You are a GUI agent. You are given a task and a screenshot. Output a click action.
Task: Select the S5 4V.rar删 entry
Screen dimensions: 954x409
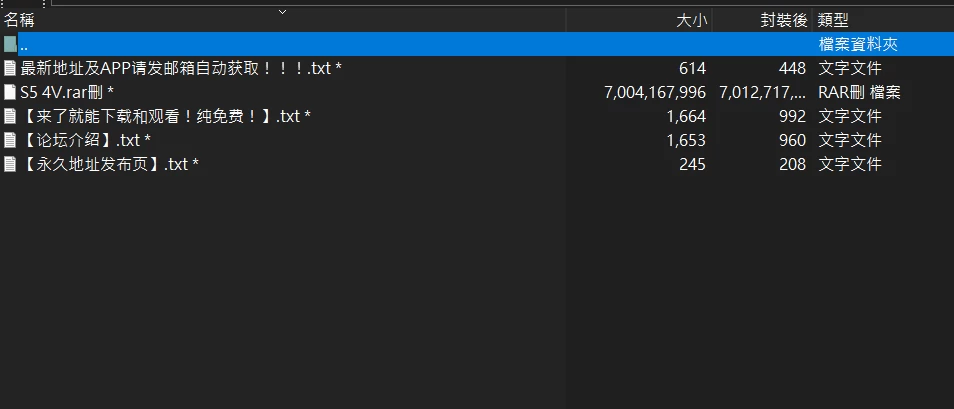[x=67, y=92]
